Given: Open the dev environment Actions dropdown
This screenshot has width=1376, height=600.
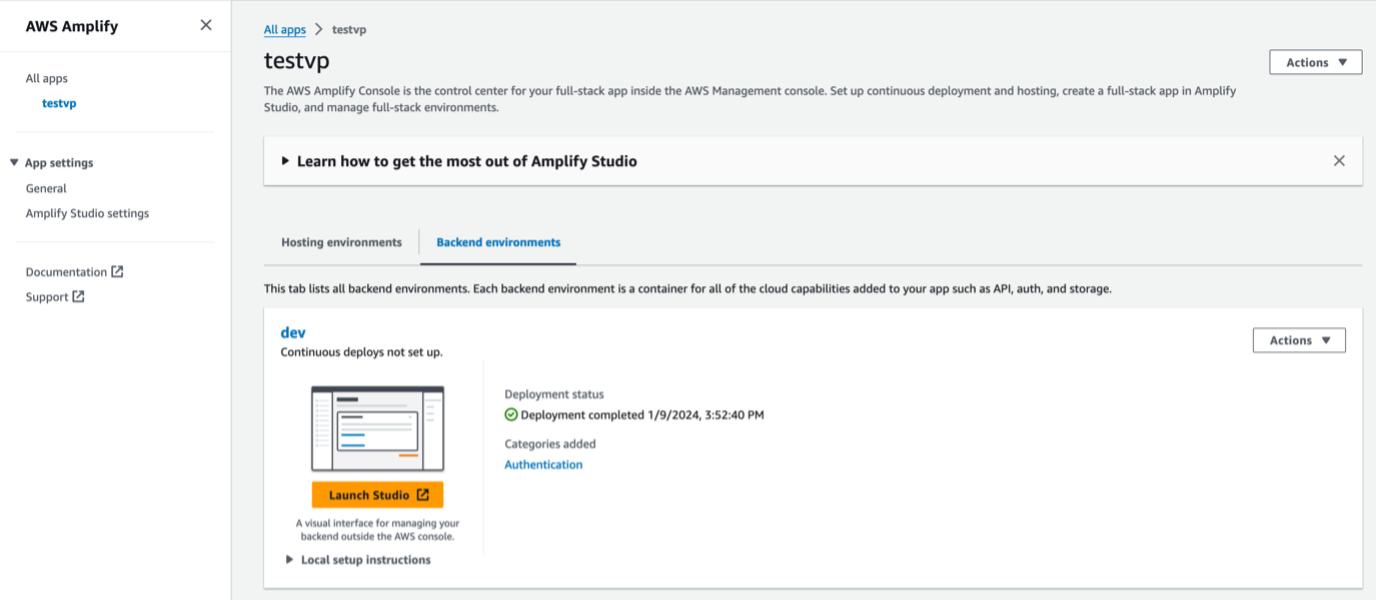Looking at the screenshot, I should pos(1298,340).
